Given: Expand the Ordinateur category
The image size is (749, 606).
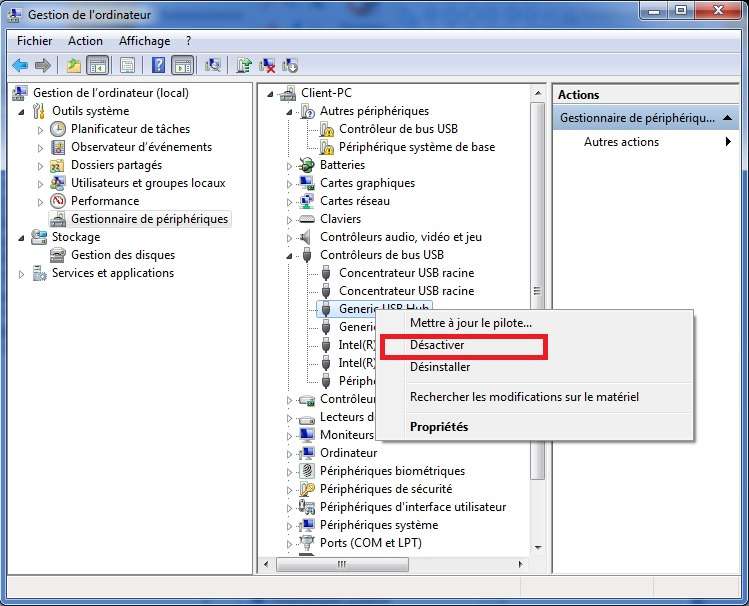Looking at the screenshot, I should pos(289,454).
